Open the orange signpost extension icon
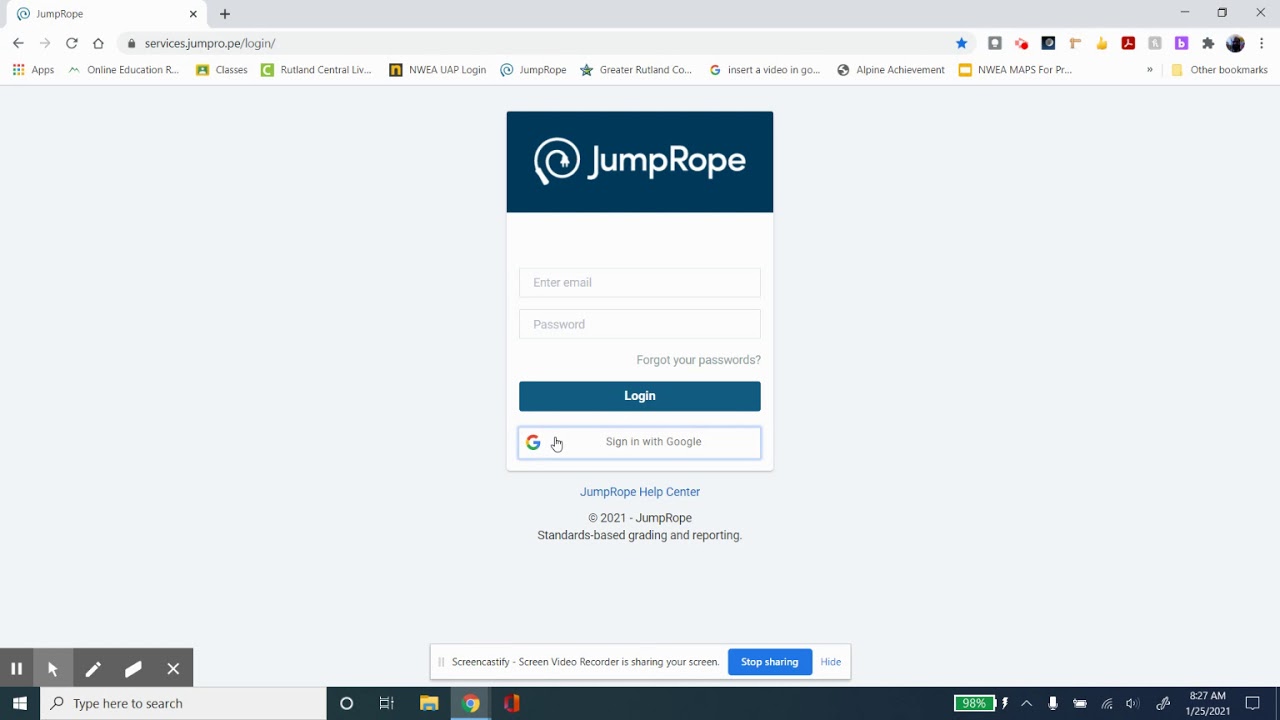Viewport: 1280px width, 720px height. pos(1075,43)
